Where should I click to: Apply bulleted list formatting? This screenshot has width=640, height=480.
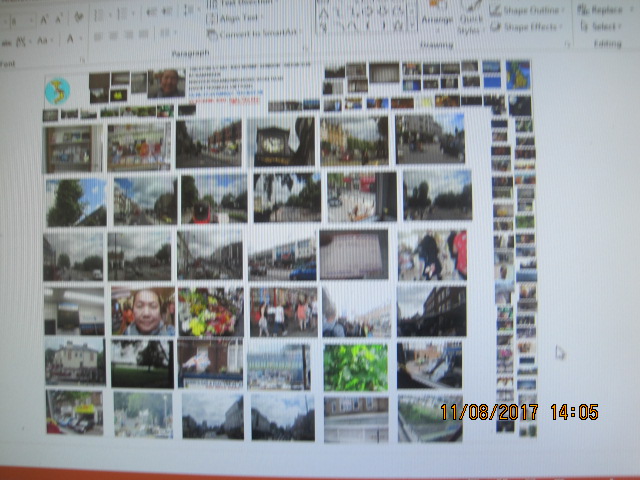[100, 16]
